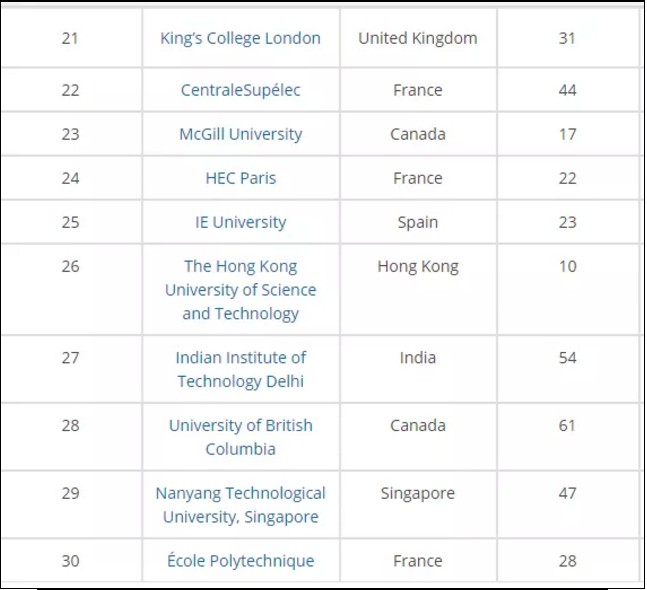
Task: Visit the IE University link
Action: coord(240,222)
